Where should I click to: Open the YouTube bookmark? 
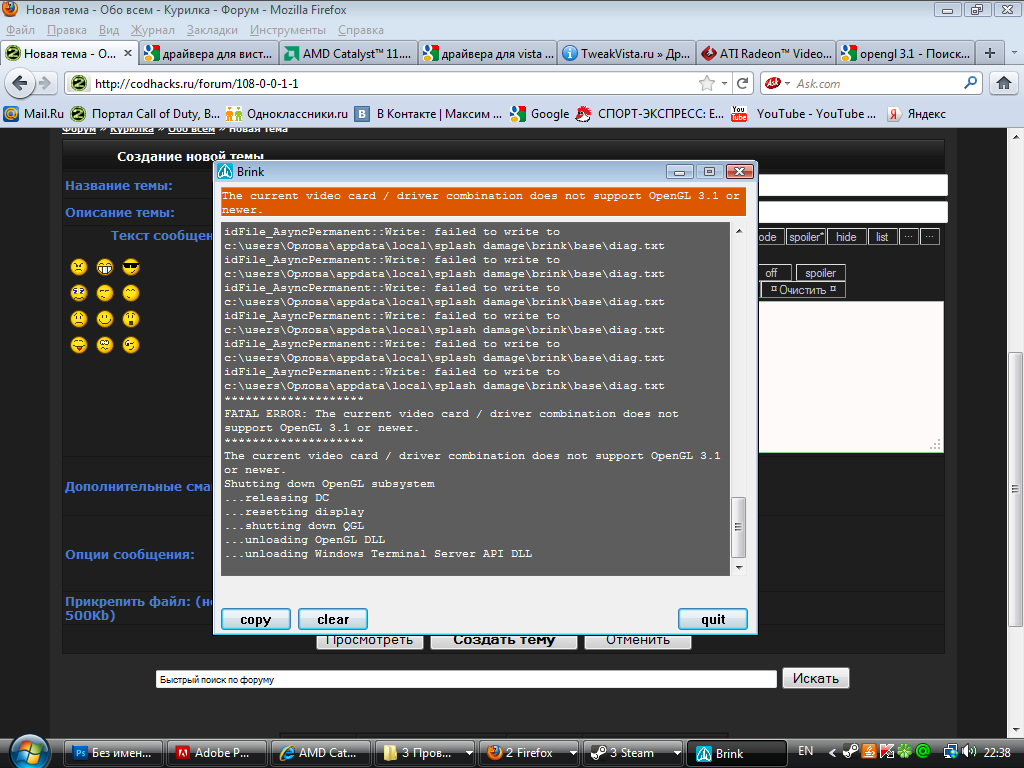(804, 114)
